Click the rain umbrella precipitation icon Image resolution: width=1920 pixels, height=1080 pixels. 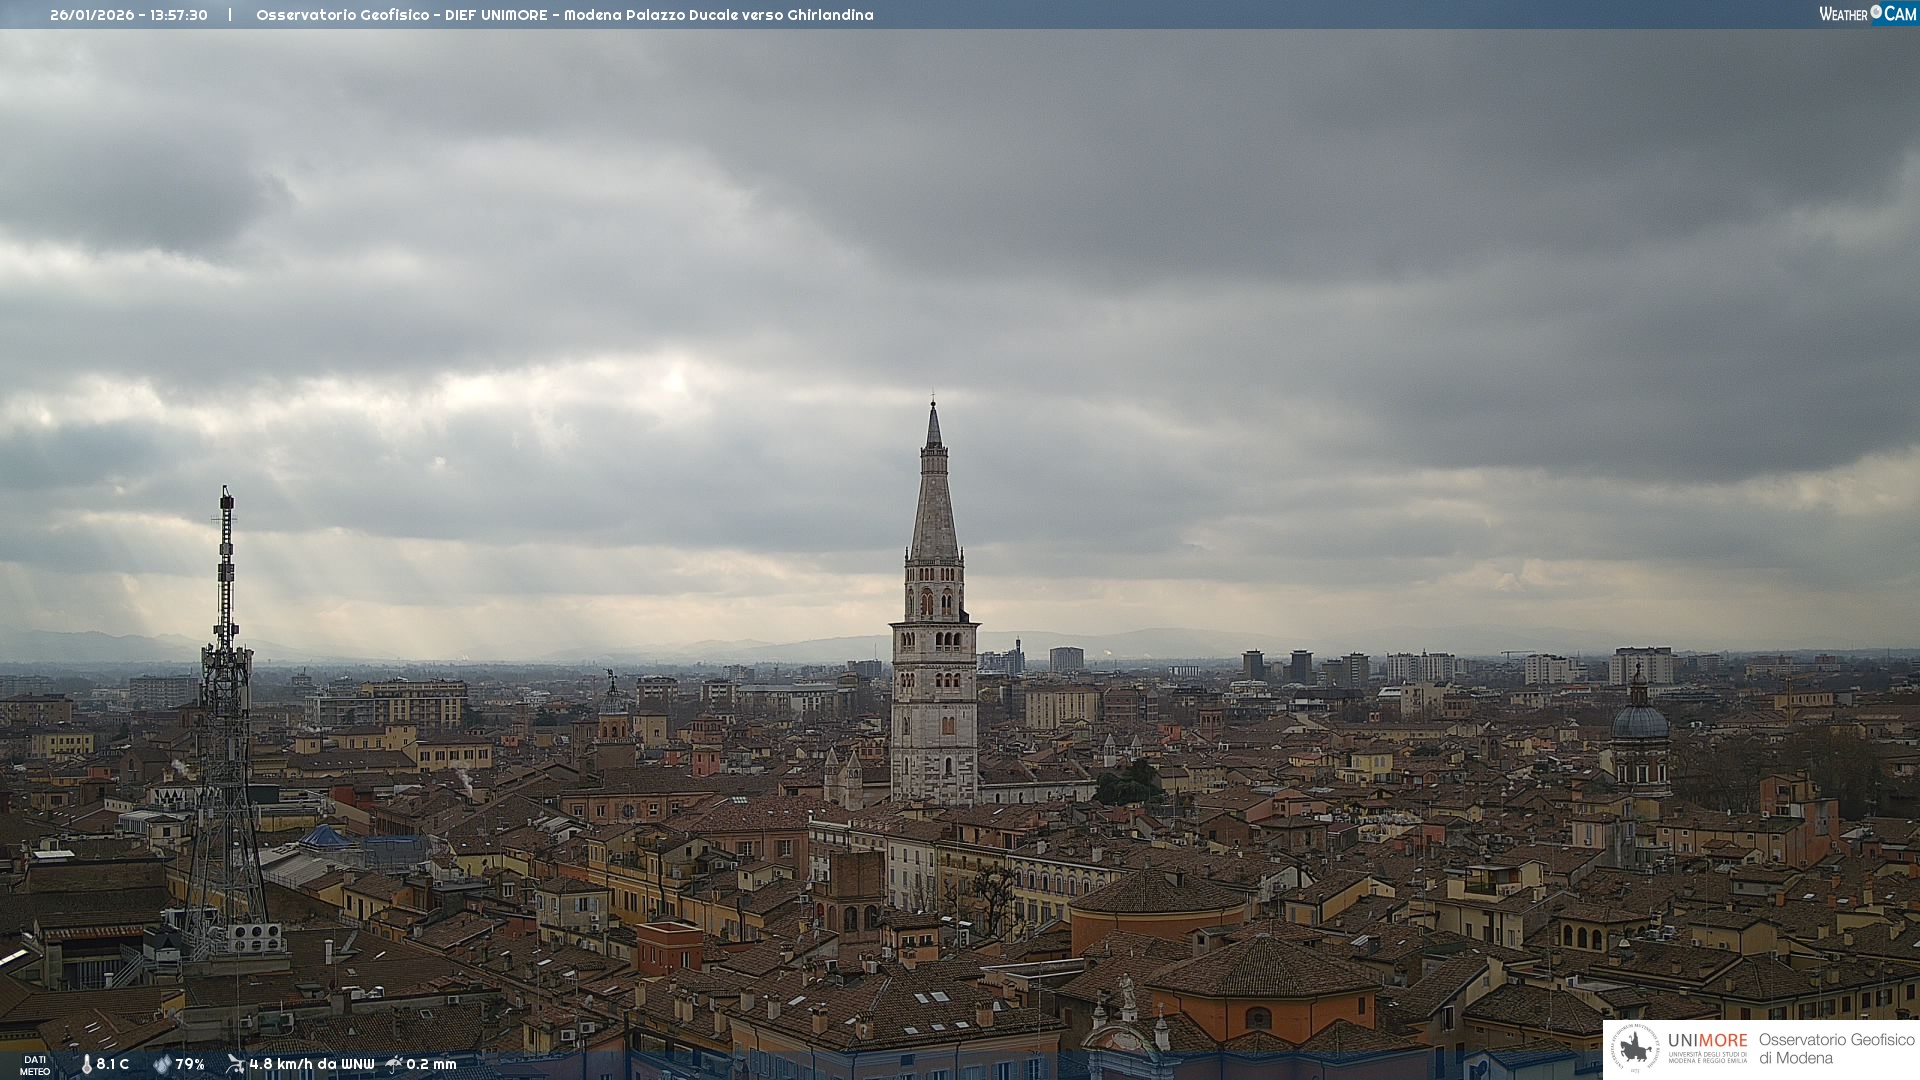click(394, 1064)
